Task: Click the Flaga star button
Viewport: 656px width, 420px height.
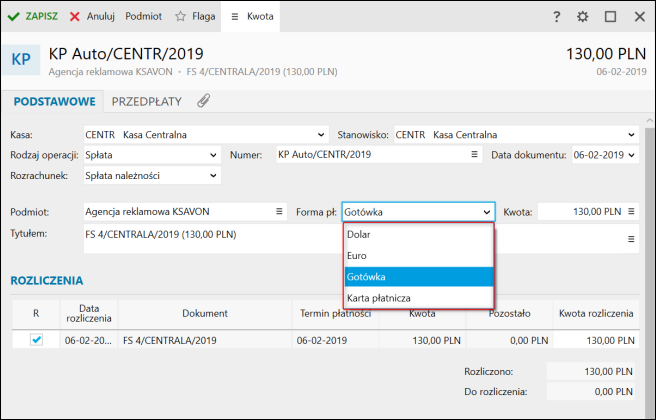Action: click(x=194, y=17)
